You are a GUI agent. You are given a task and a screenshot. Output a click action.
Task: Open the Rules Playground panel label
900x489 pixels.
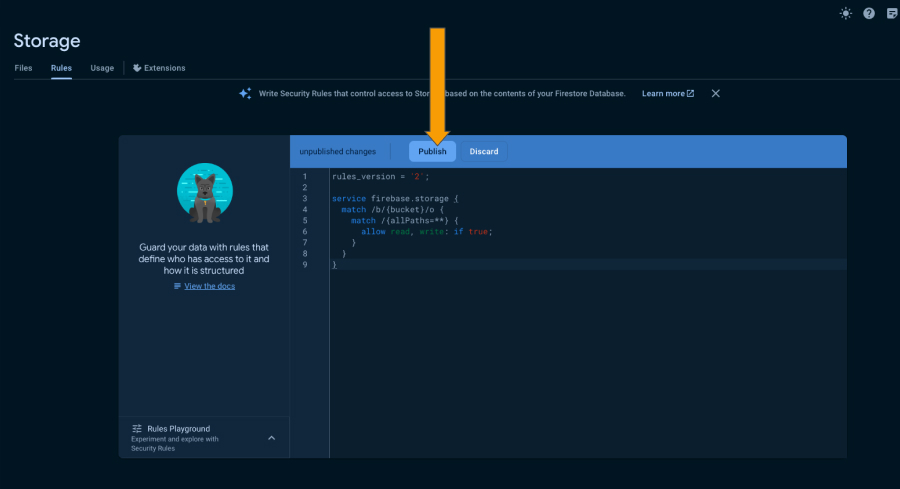click(x=179, y=429)
